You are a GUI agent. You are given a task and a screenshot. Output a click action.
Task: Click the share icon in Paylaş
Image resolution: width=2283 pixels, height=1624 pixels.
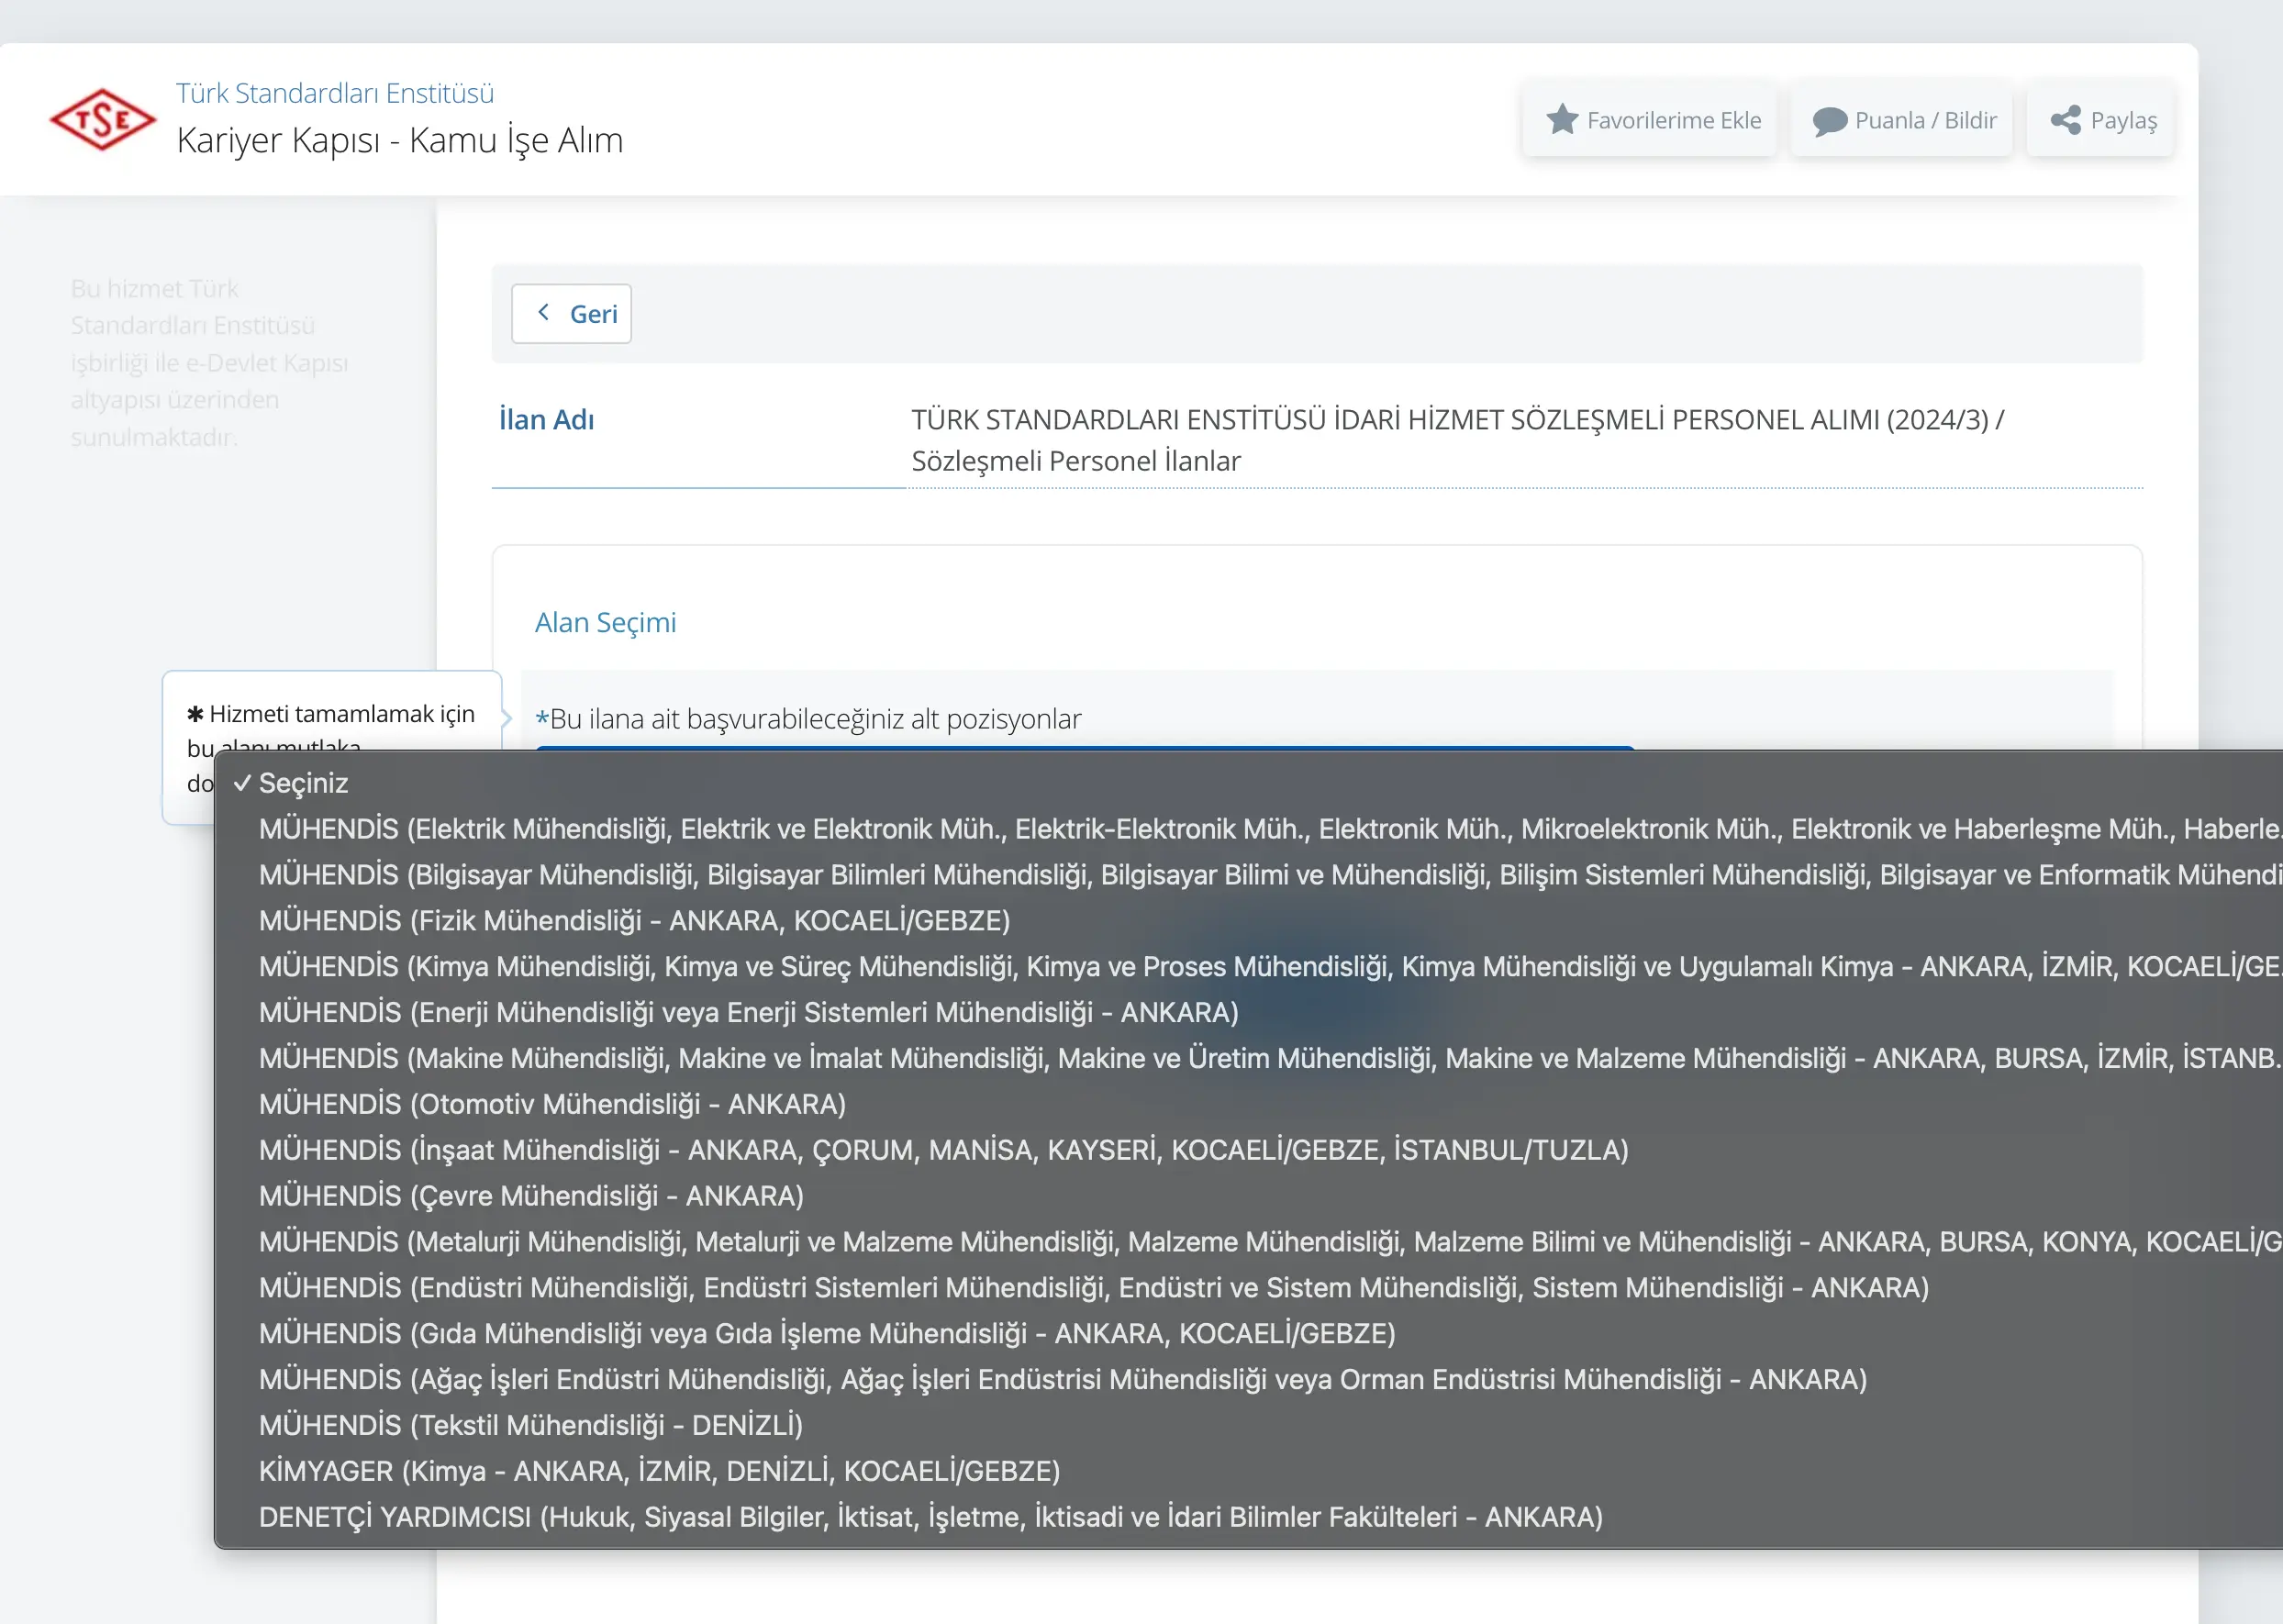2066,120
